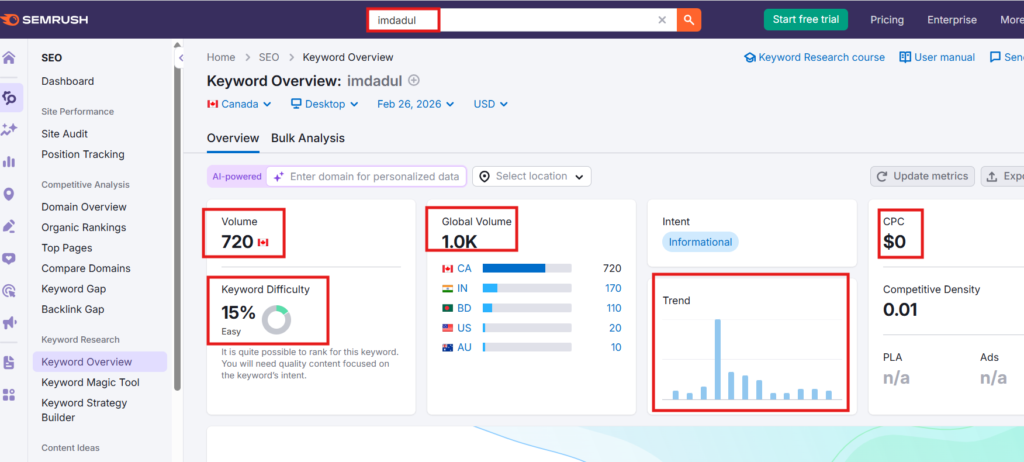This screenshot has width=1024, height=462.
Task: Open Keyword Magic Tool in the sidebar
Action: pyautogui.click(x=90, y=382)
